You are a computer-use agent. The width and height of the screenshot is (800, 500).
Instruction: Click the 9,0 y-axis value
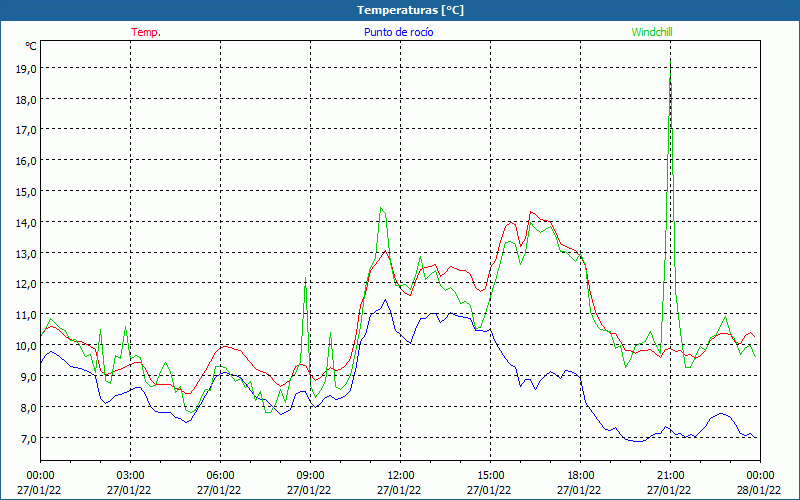tap(29, 377)
